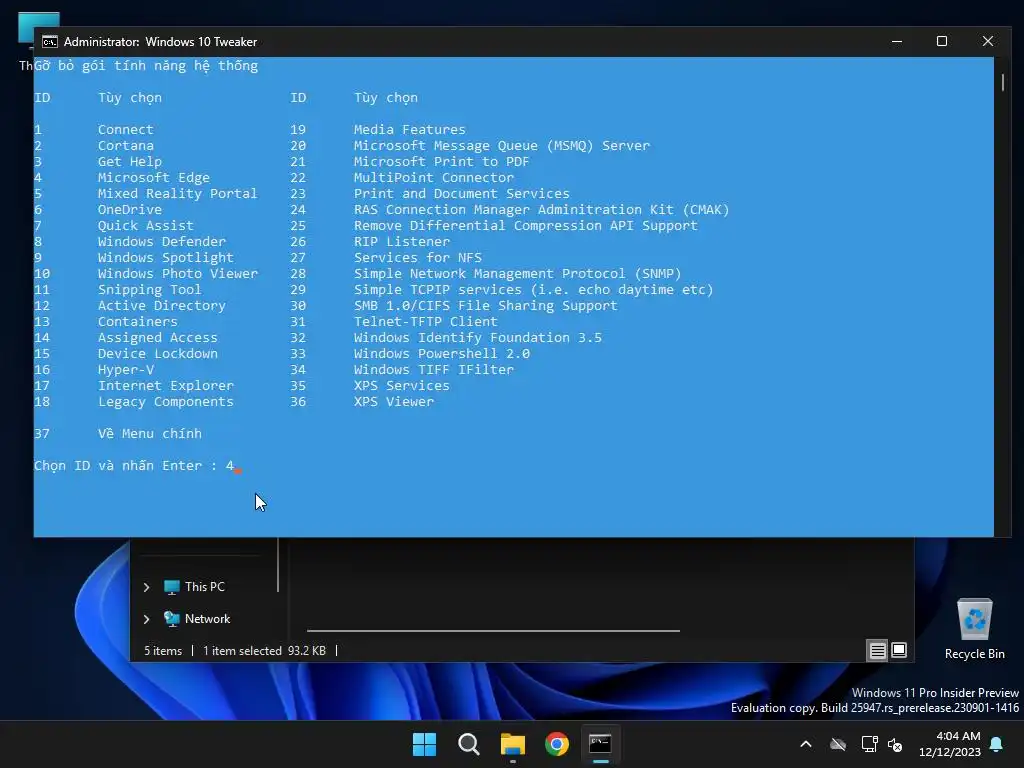Click the console window system menu icon
The image size is (1024, 768).
tap(50, 42)
